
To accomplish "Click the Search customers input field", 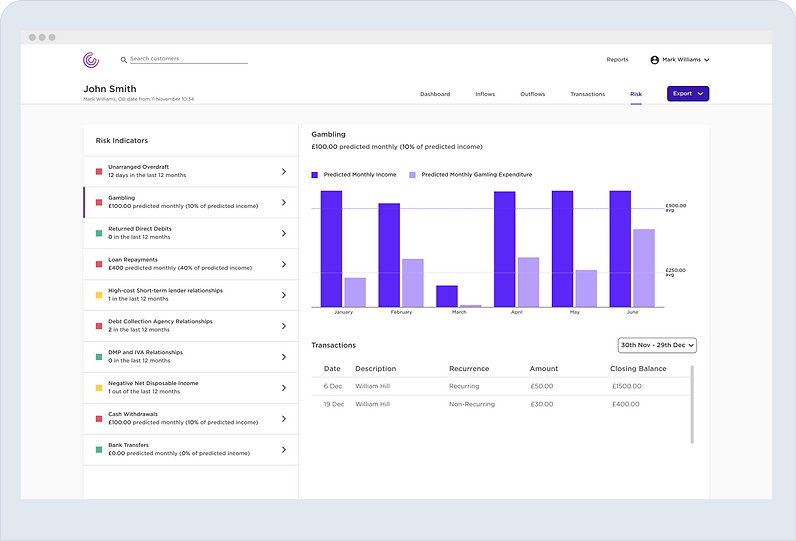I will pyautogui.click(x=187, y=59).
